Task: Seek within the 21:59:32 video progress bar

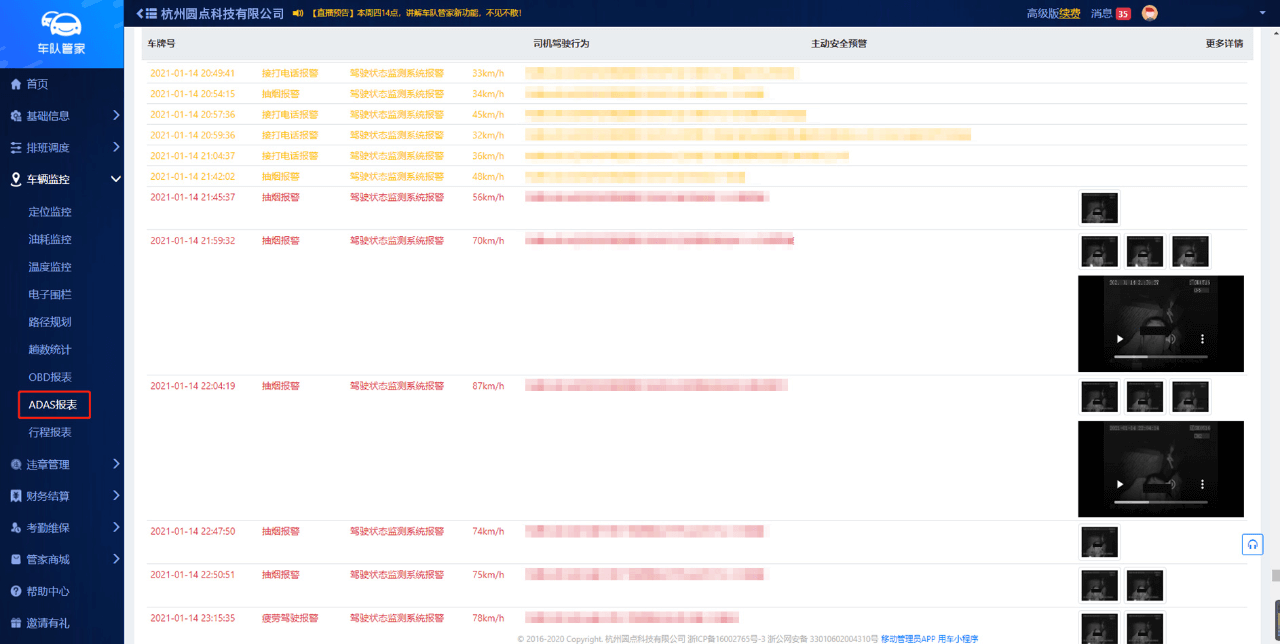Action: click(1160, 356)
